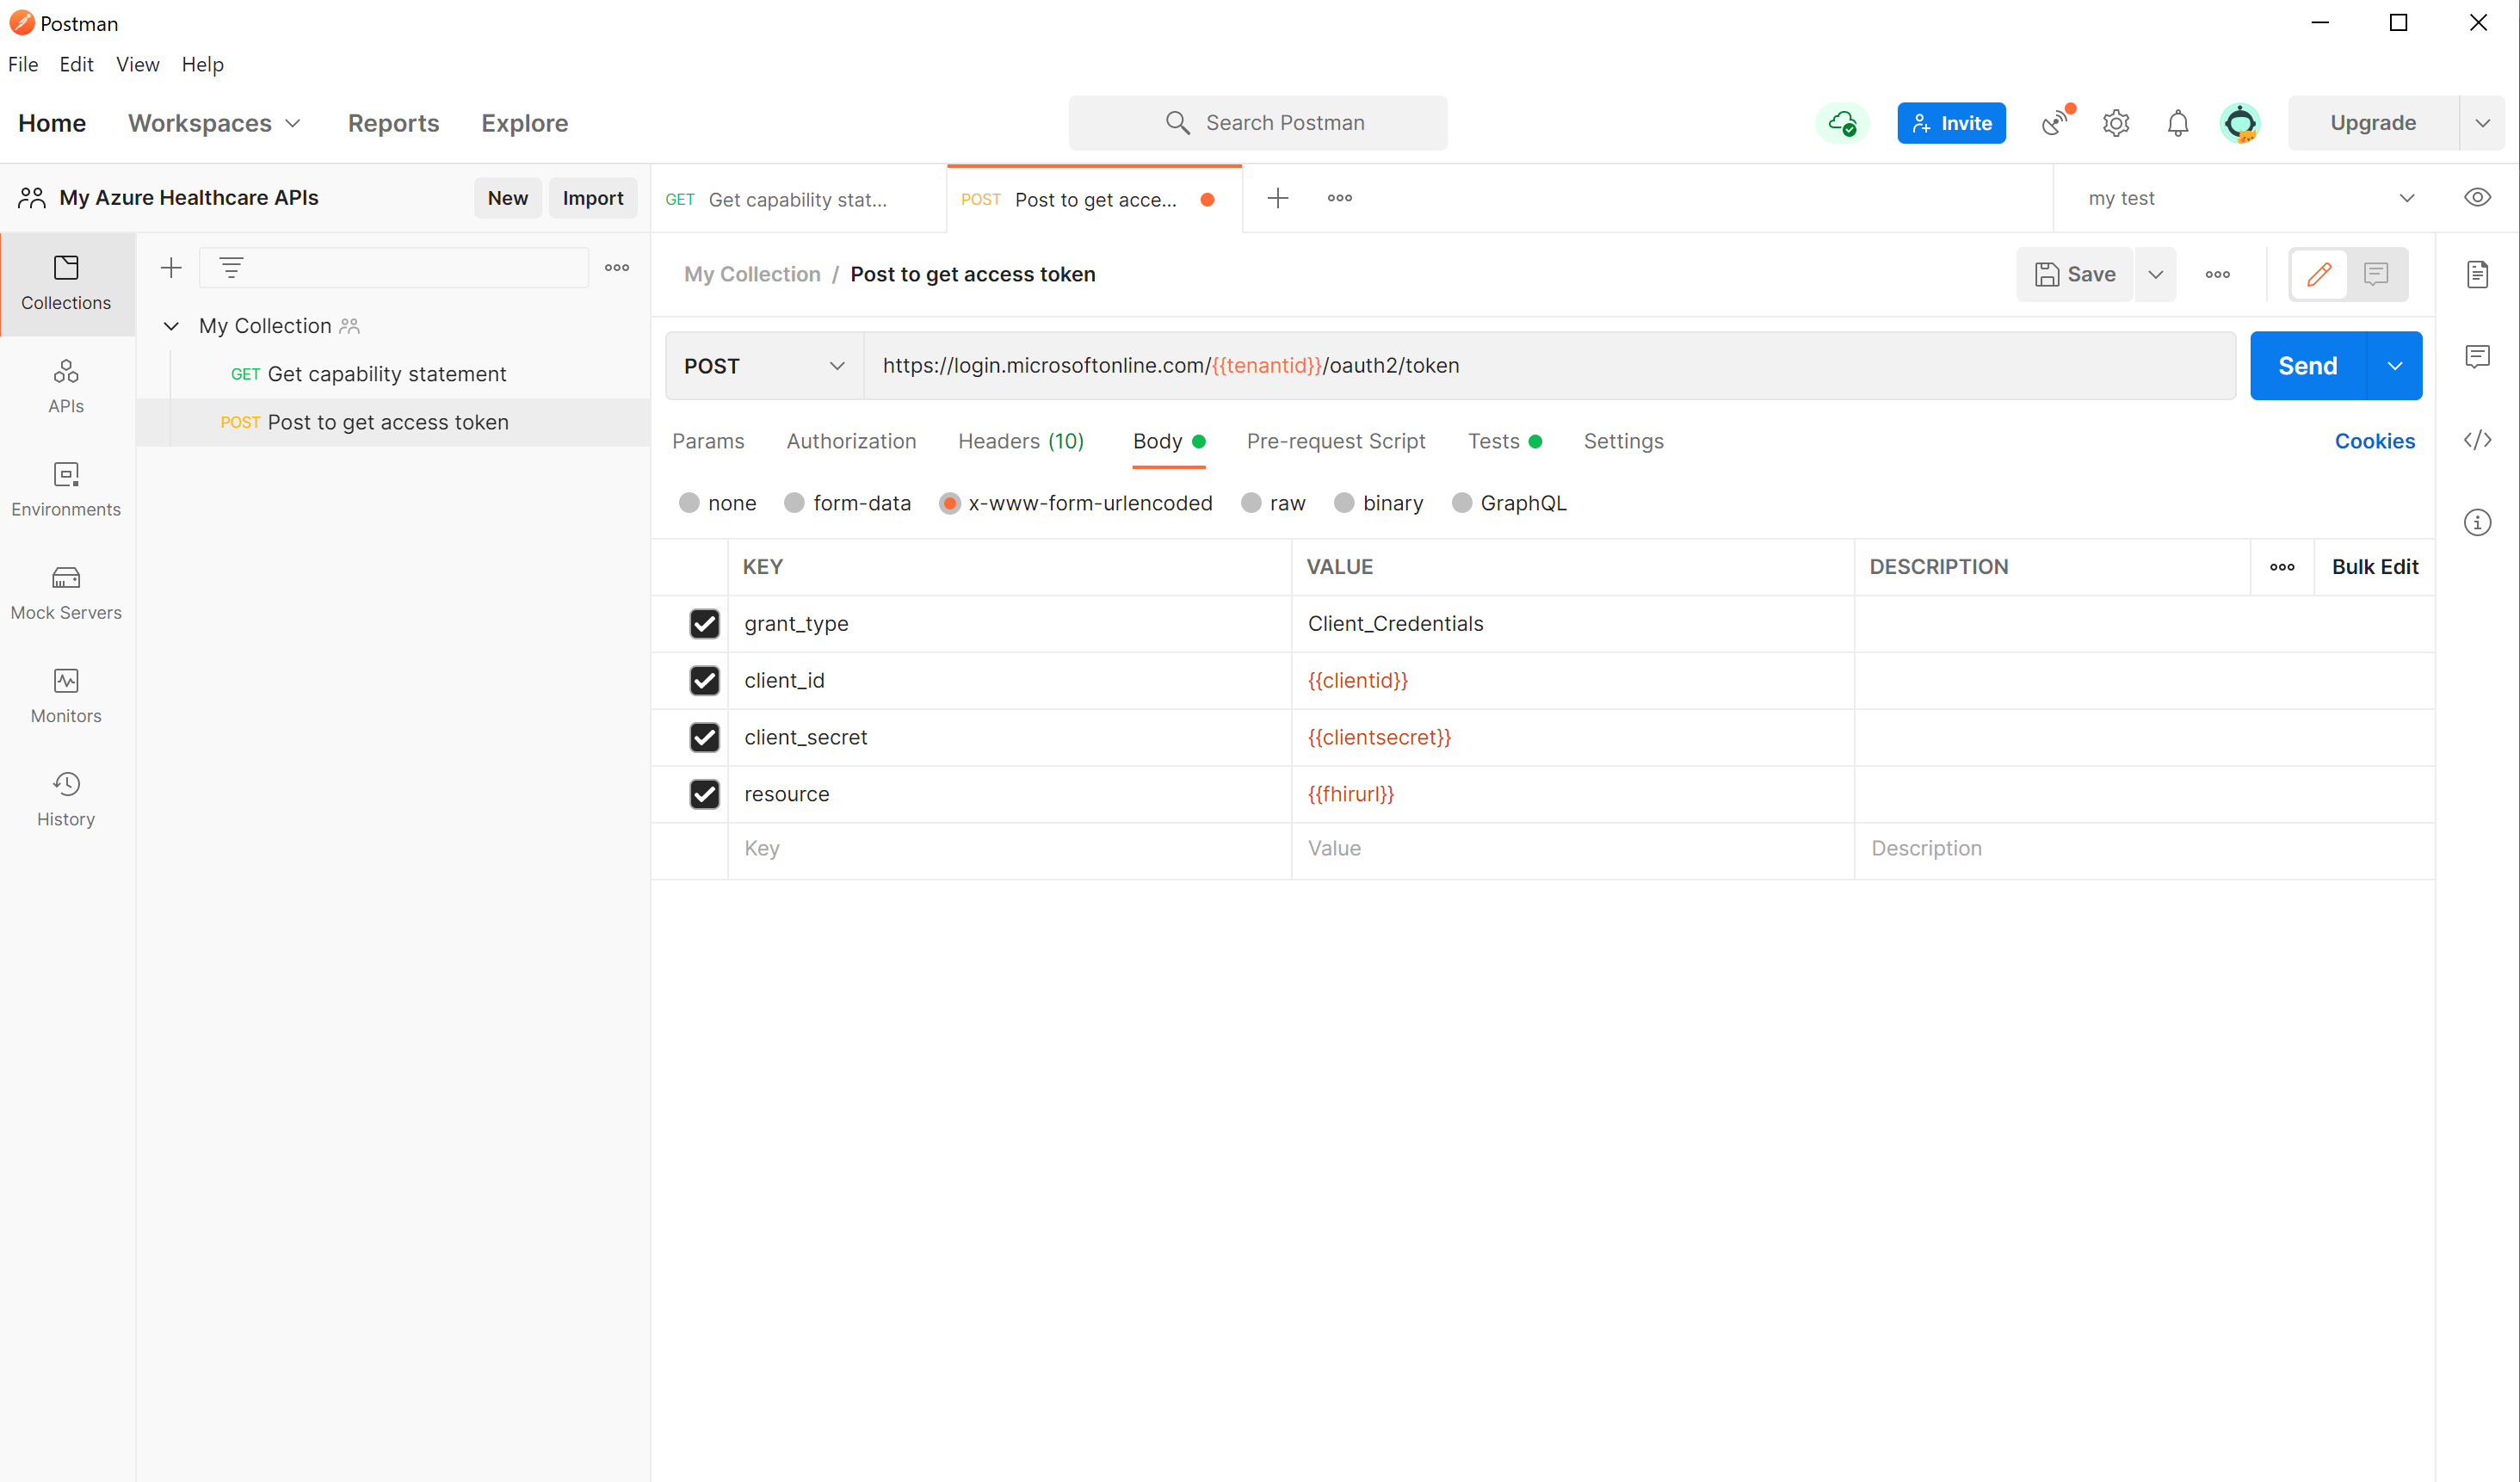This screenshot has width=2520, height=1482.
Task: Click the pencil edit mode icon
Action: coord(2320,274)
